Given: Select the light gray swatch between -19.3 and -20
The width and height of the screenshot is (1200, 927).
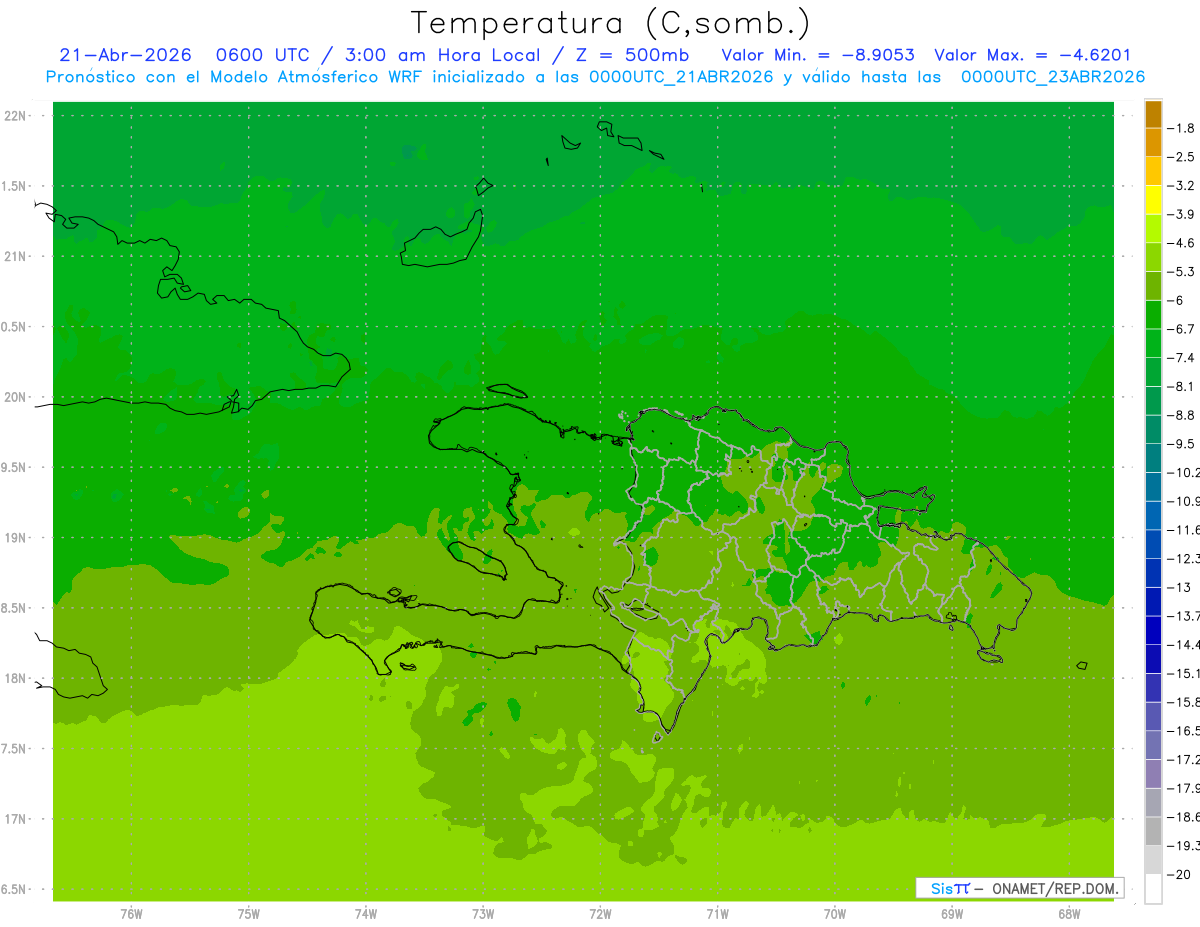Looking at the screenshot, I should click(1153, 860).
